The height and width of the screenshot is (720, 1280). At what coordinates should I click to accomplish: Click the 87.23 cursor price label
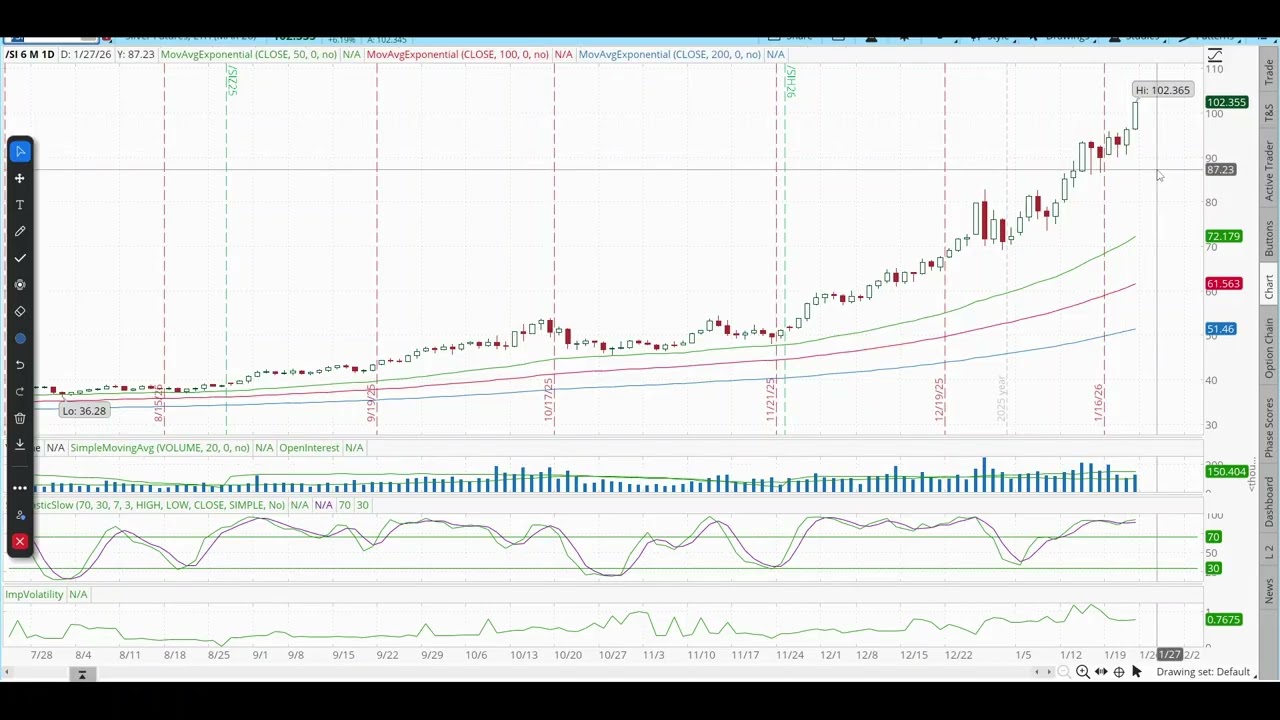(x=1221, y=170)
